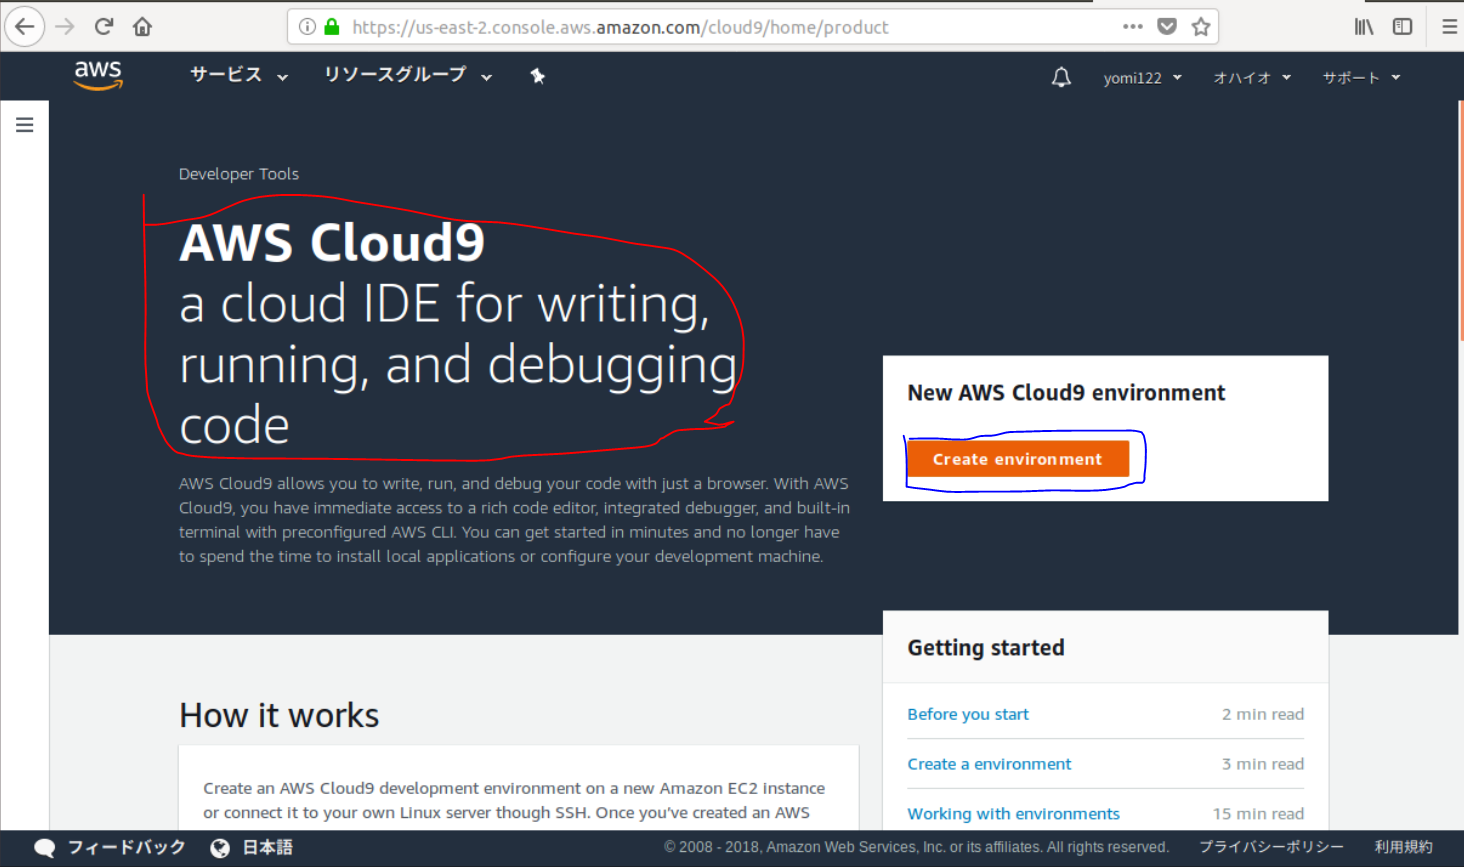Open the yomi122 account dropdown

[1142, 78]
